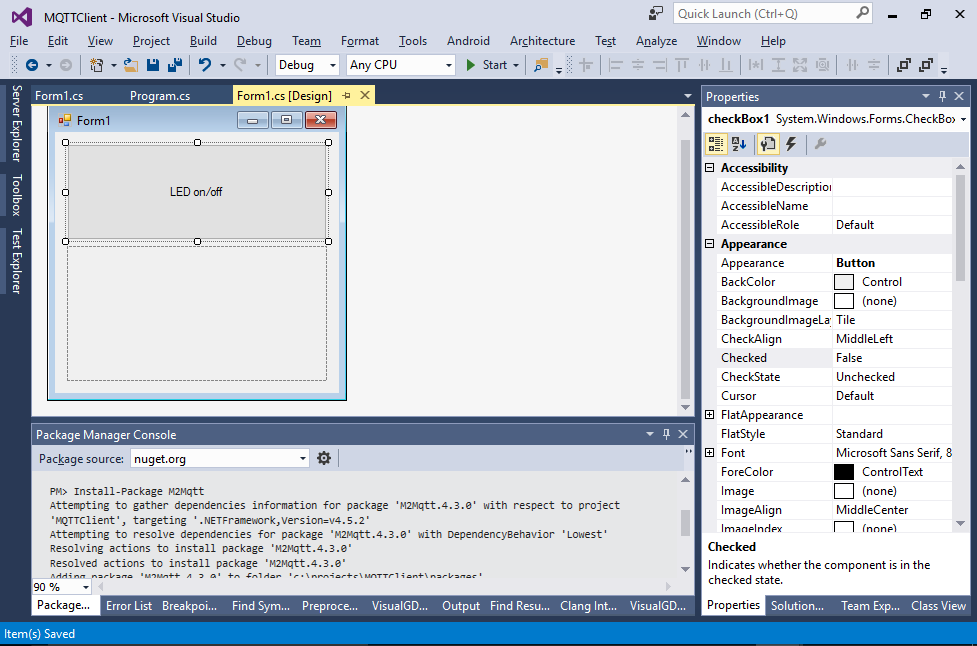This screenshot has width=977, height=646.
Task: Open the document tabs overflow dropdown
Action: [x=688, y=96]
